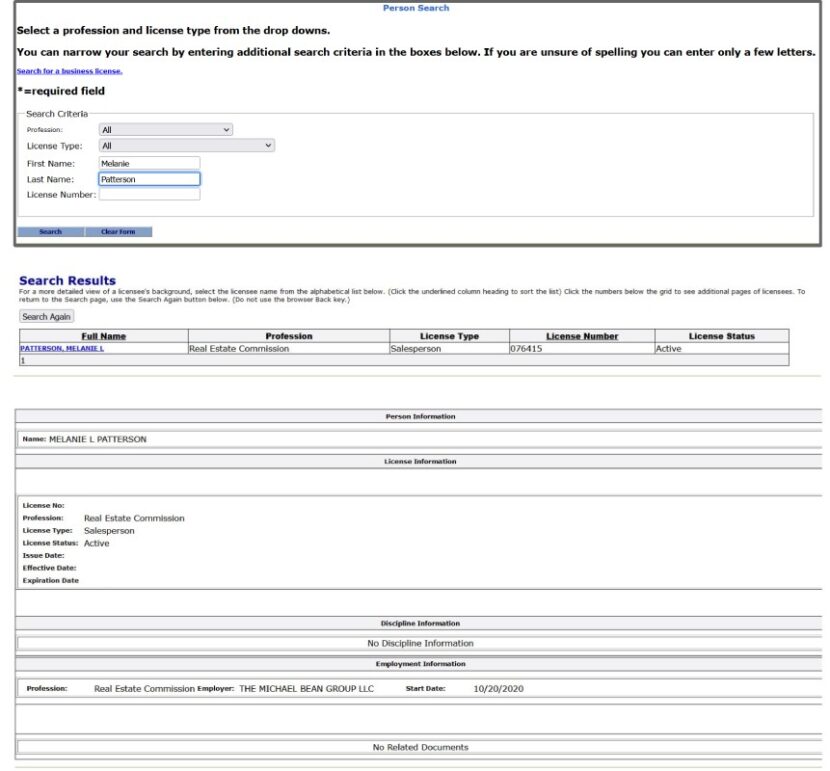Open the Profession dropdown
Screen dimensions: 830x771
click(165, 130)
